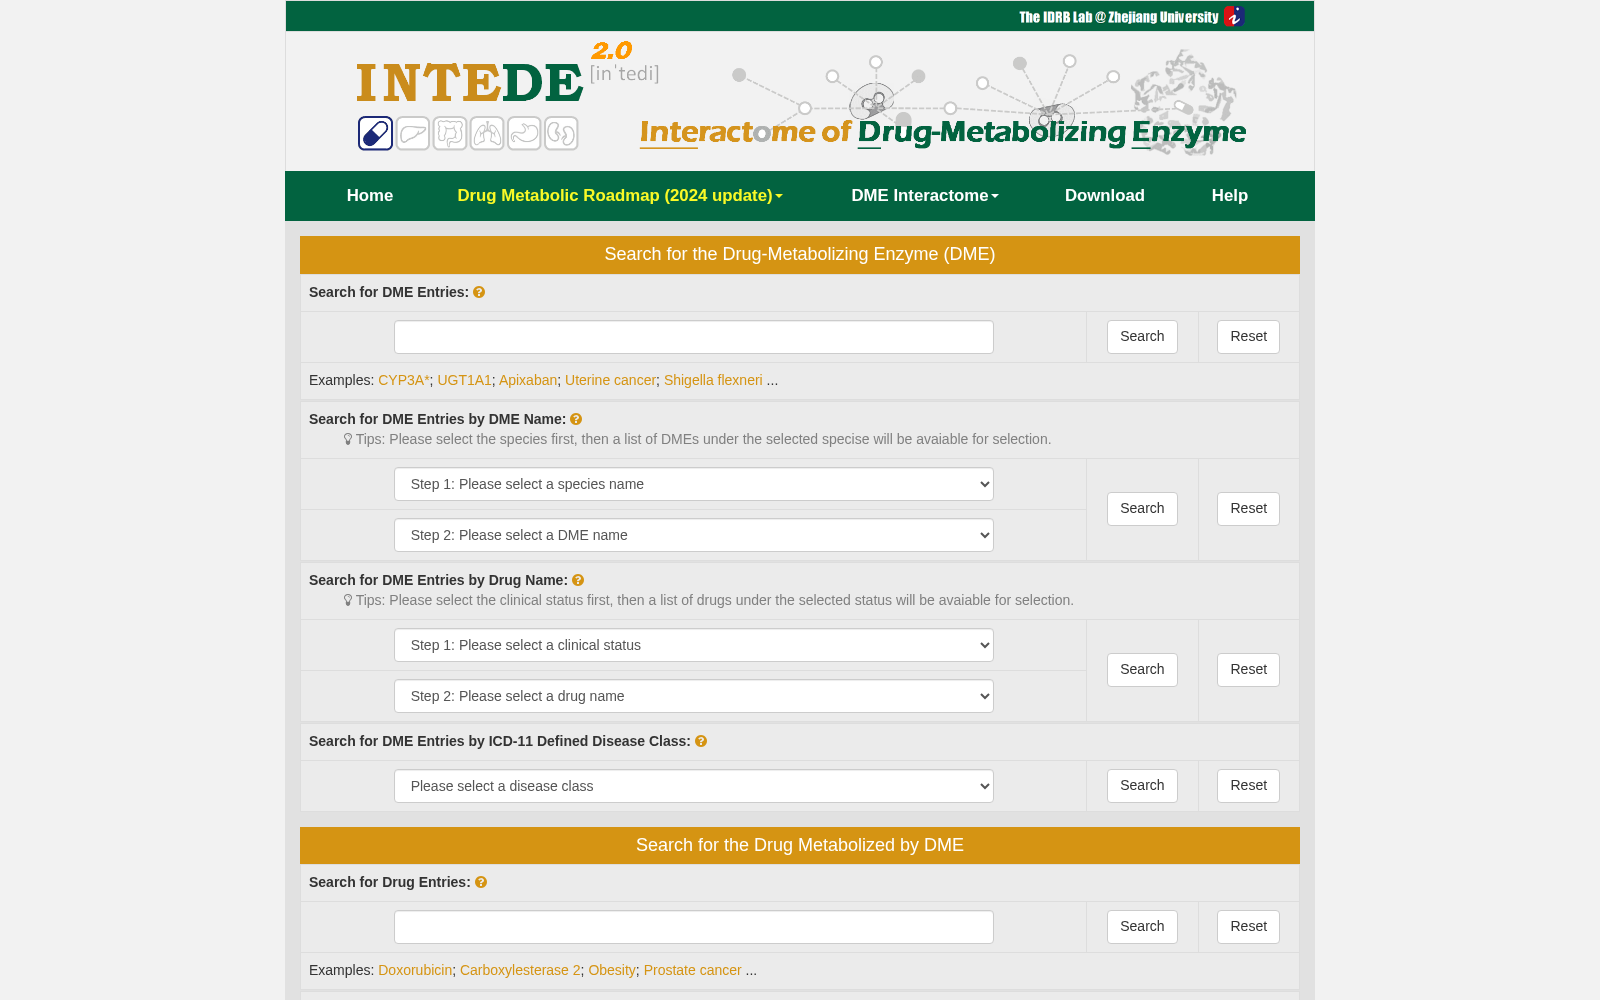Viewport: 1600px width, 1000px height.
Task: Open the Download page
Action: click(1105, 196)
